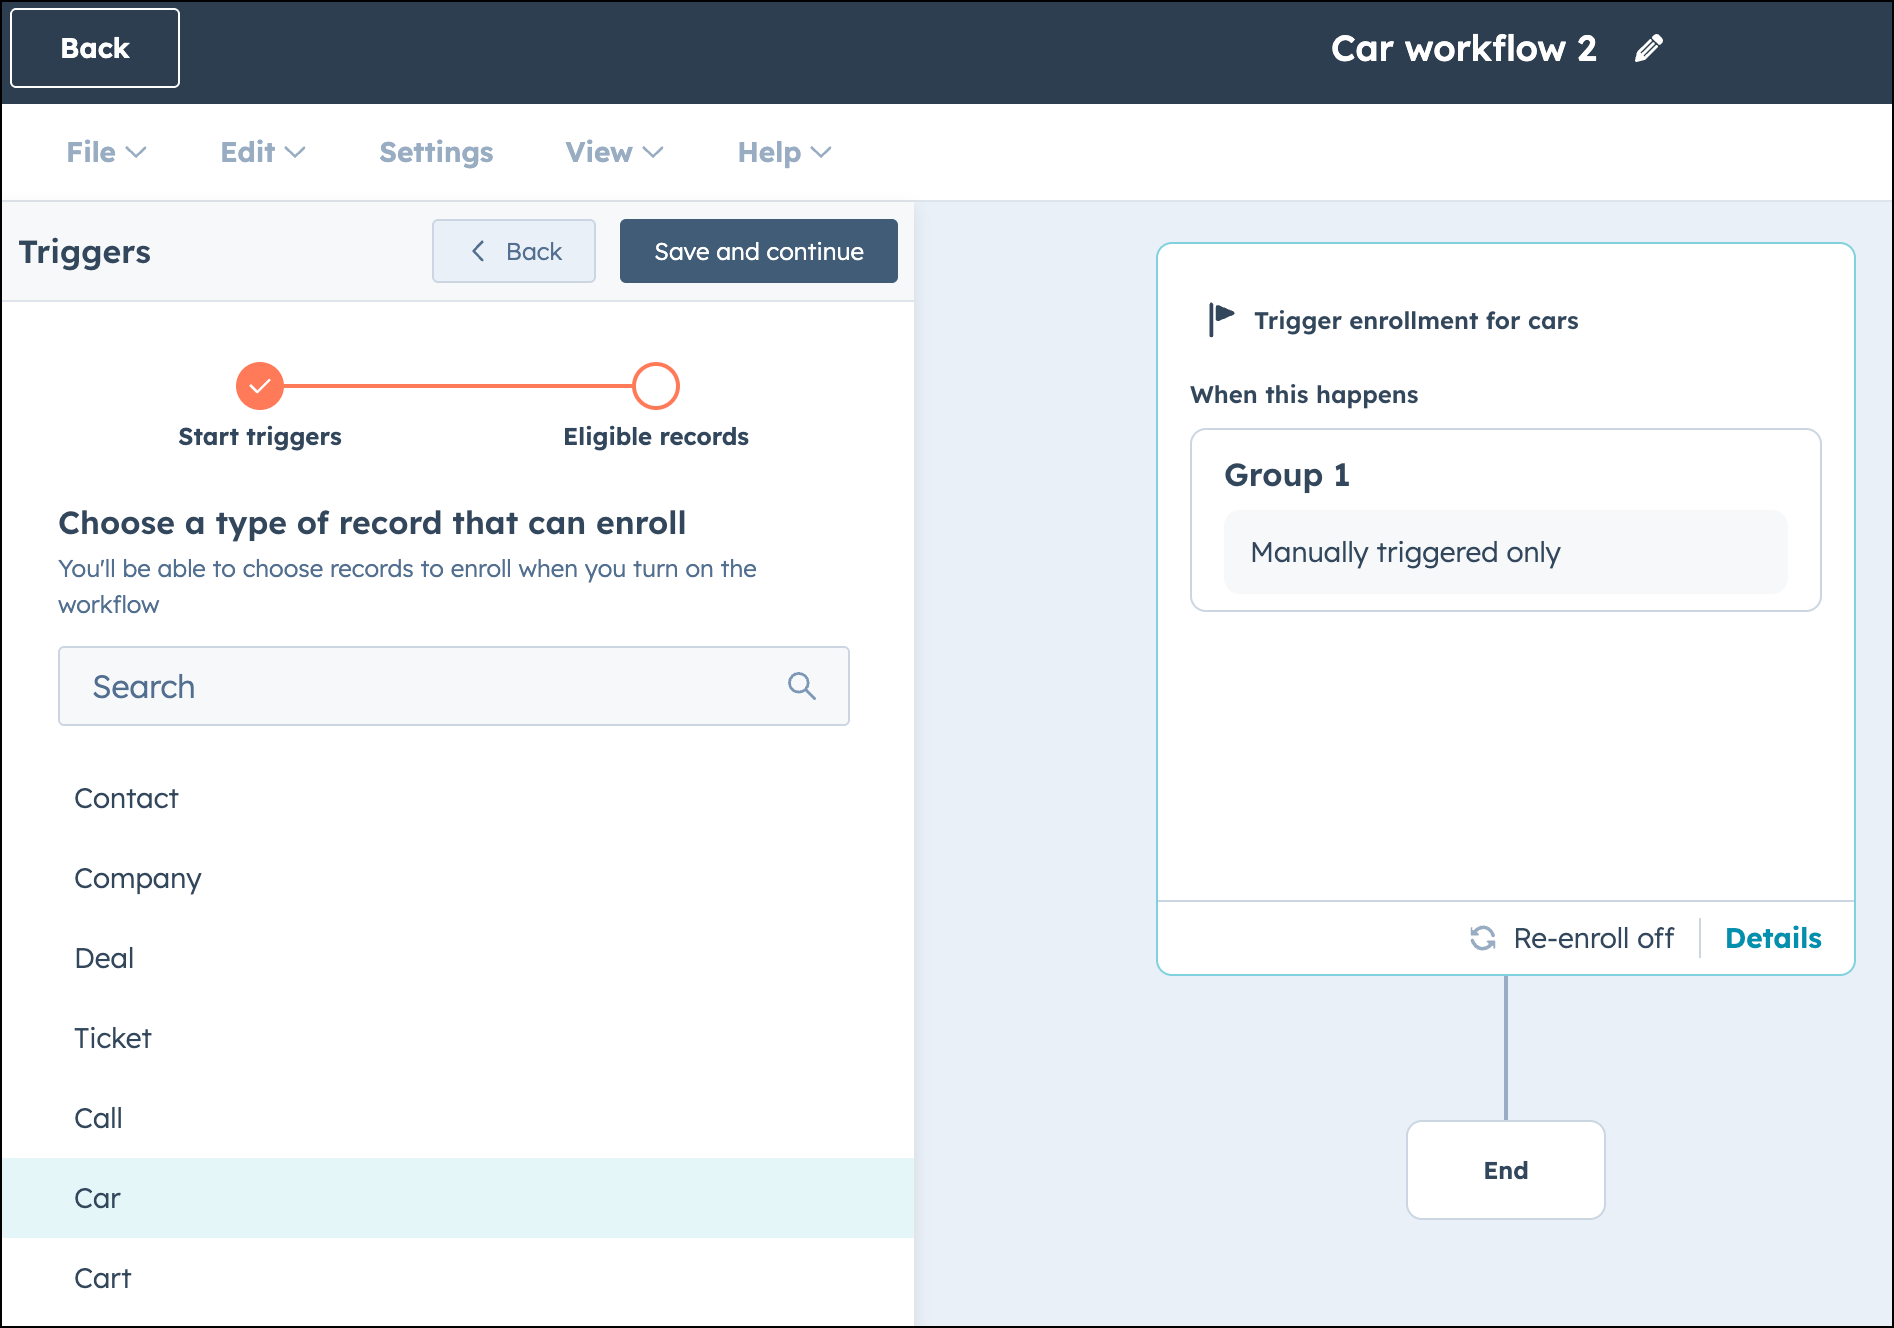Click the Eligible records step circle
1894x1328 pixels.
[x=656, y=386]
